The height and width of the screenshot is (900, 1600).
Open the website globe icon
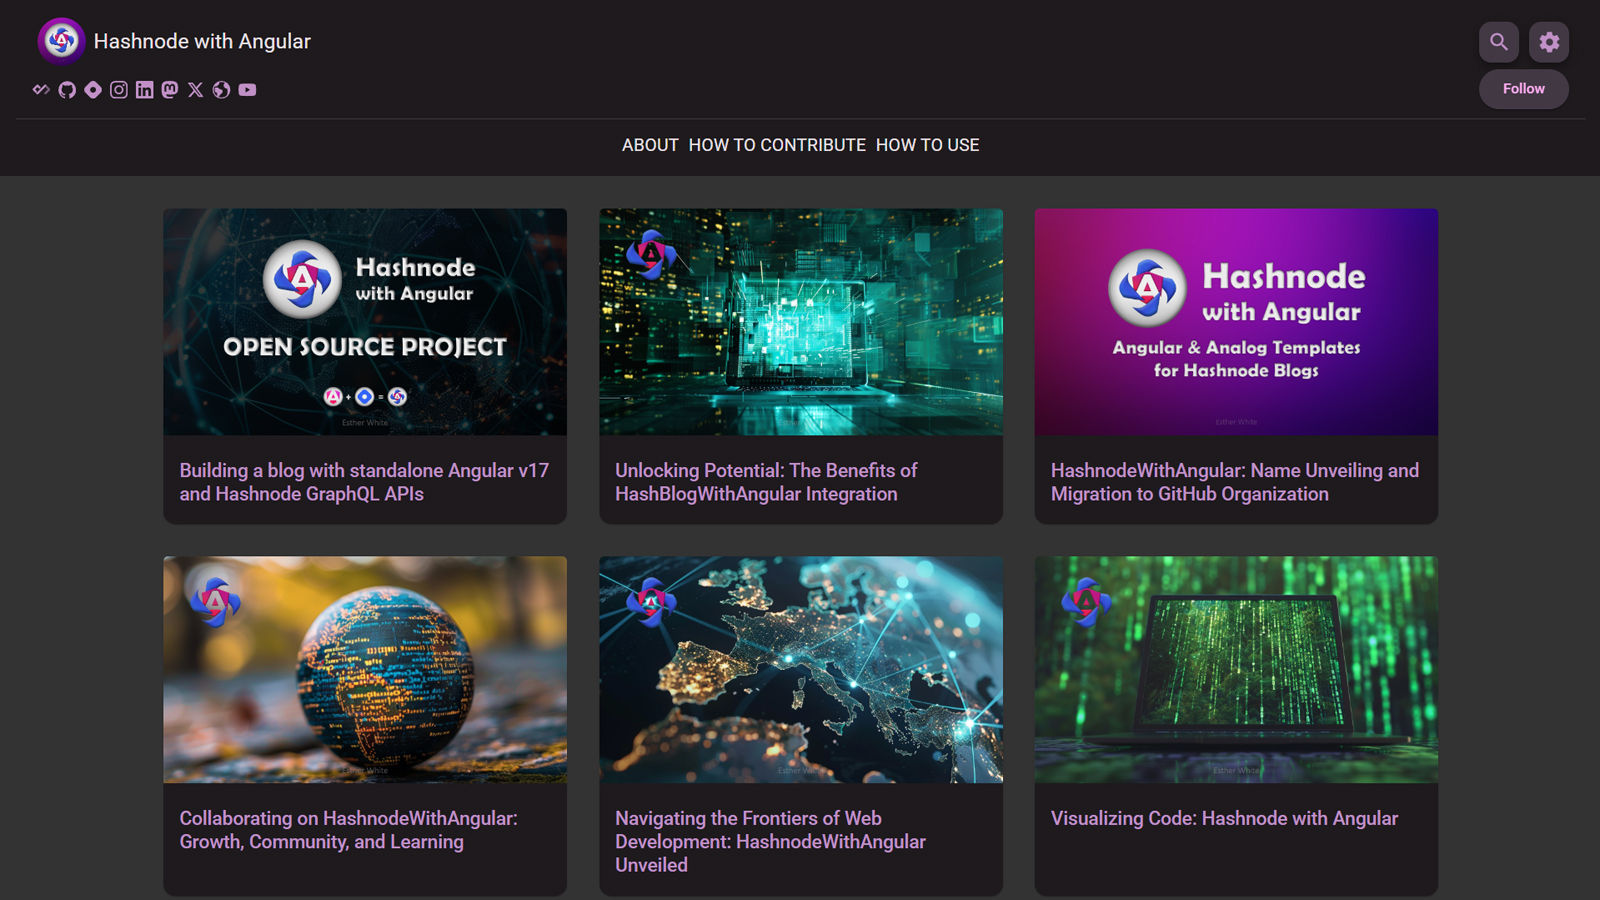pyautogui.click(x=222, y=90)
